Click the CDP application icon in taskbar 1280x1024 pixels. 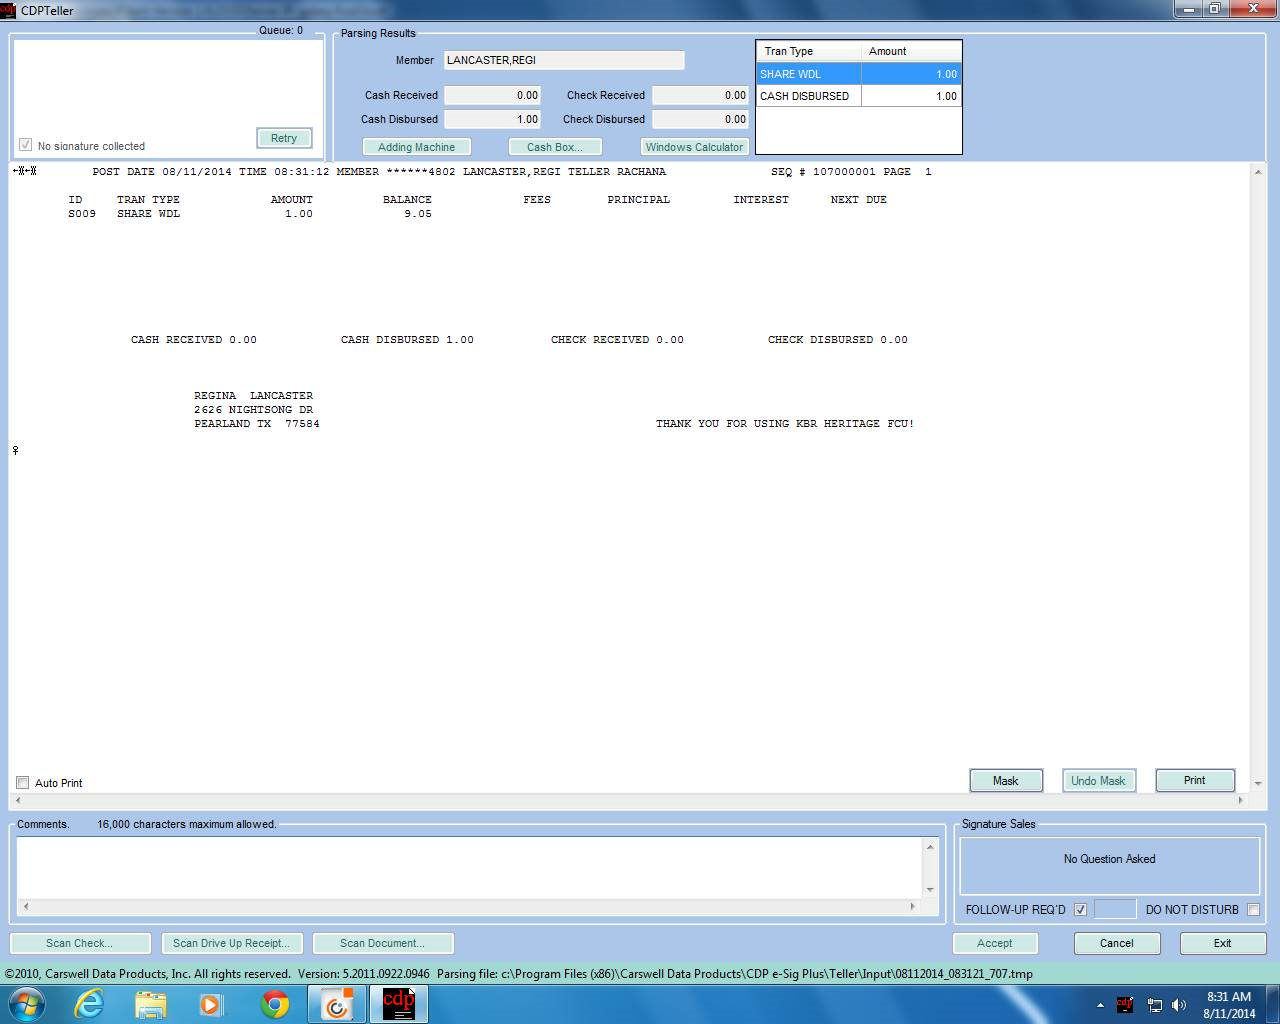[x=398, y=1004]
